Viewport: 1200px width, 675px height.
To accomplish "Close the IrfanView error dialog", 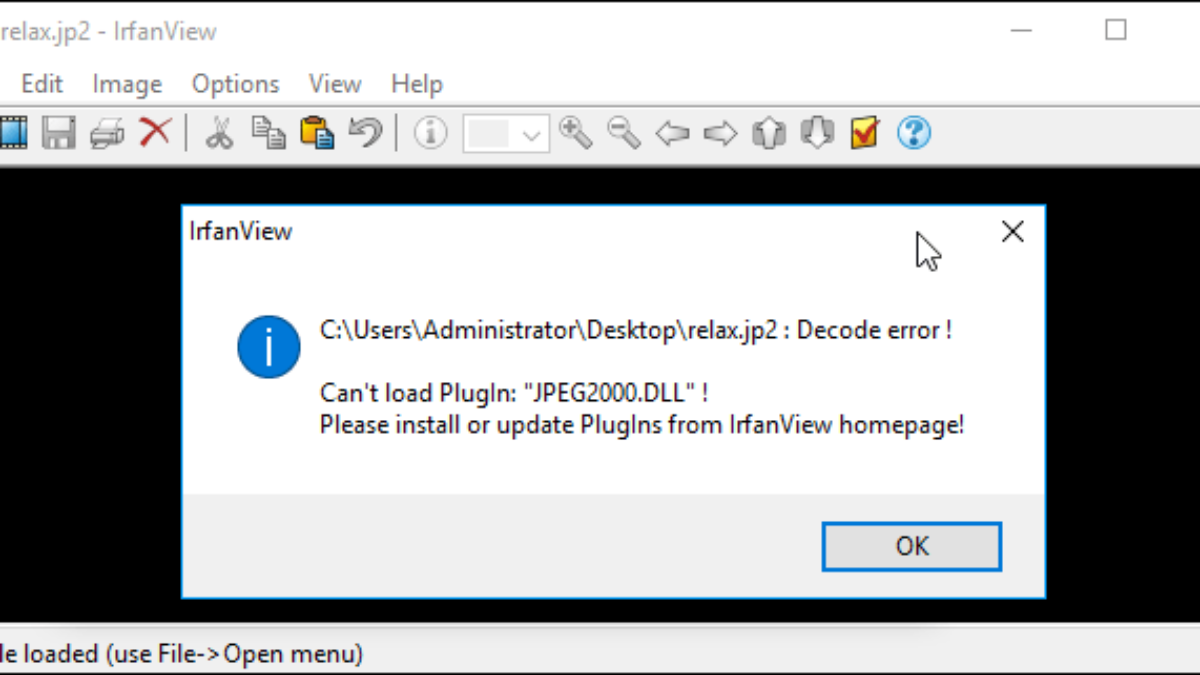I will [1012, 232].
